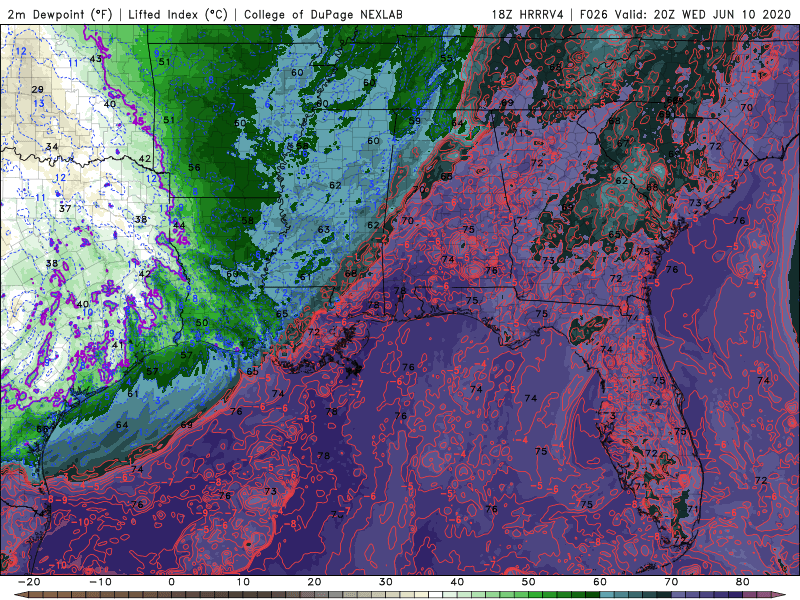Click the 40 tick label on the color scale
Viewport: 800px width, 600px height.
coord(457,582)
